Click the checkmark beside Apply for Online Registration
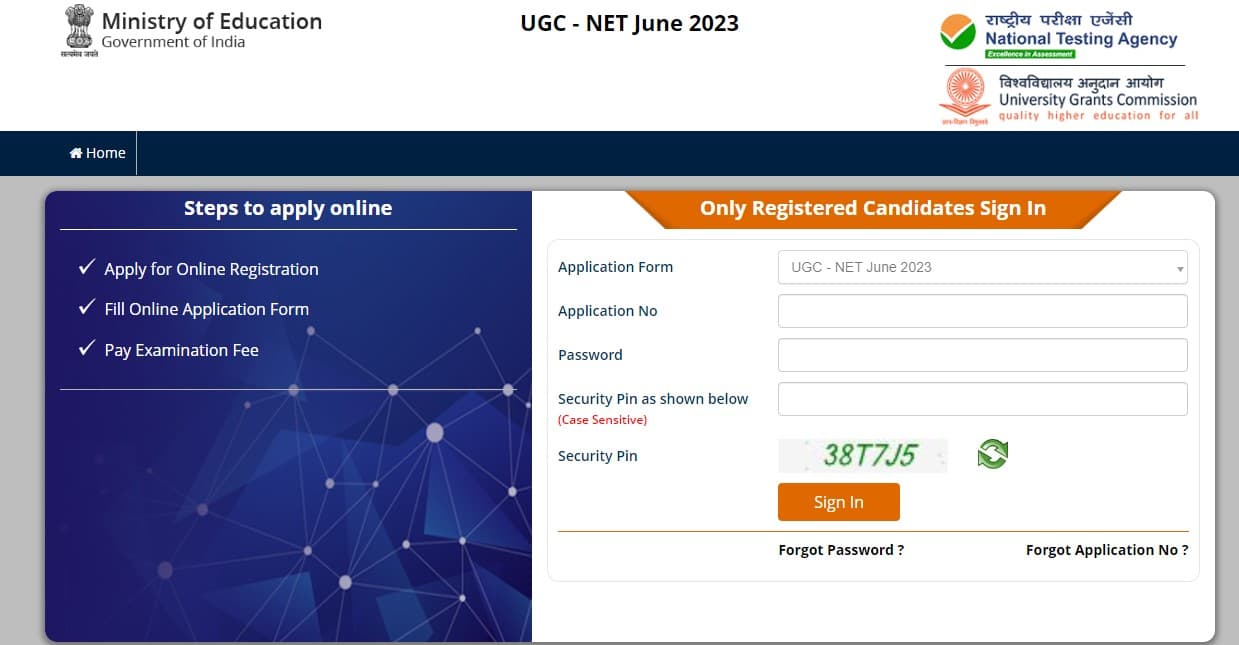1239x645 pixels. [85, 266]
